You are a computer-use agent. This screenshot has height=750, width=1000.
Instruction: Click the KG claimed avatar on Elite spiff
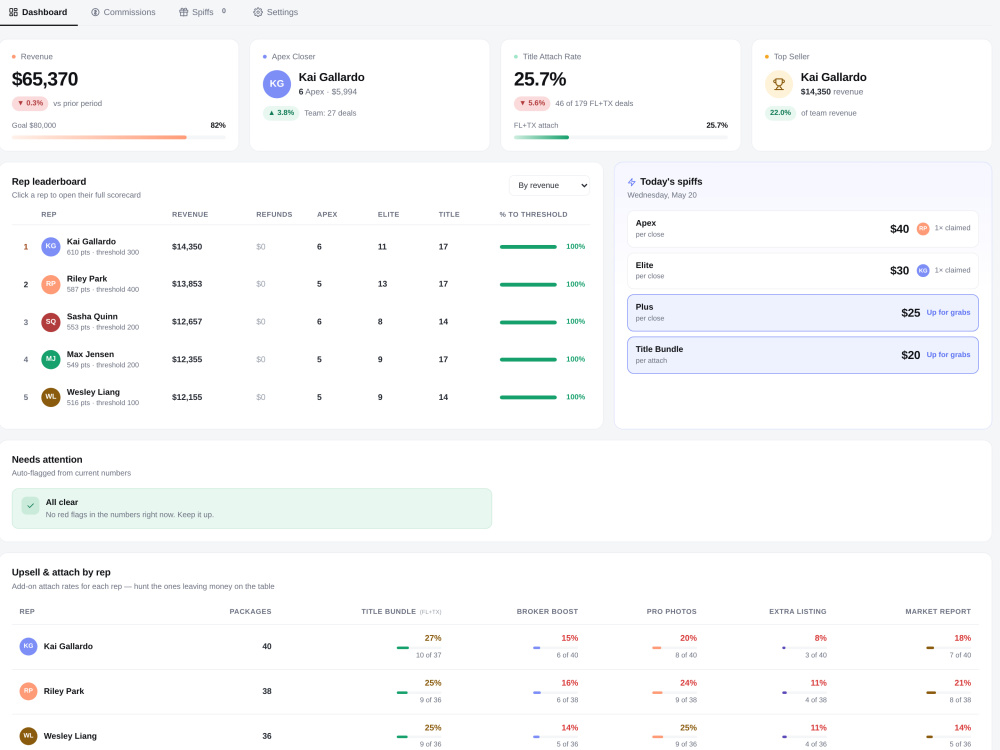923,270
